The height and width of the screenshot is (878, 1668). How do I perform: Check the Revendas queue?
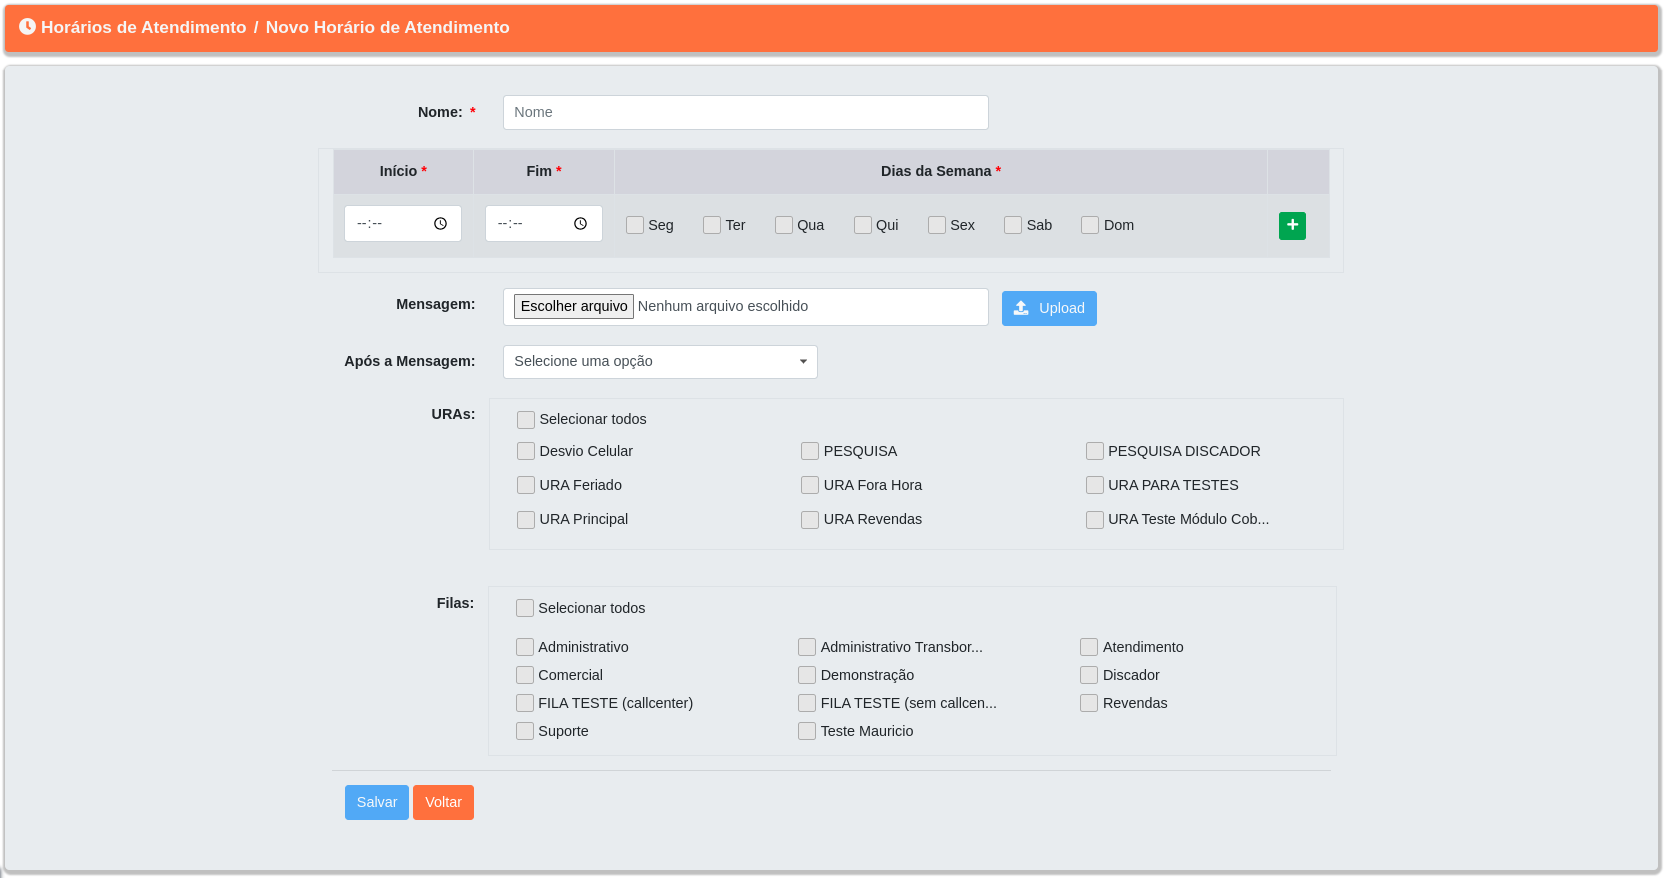coord(1089,703)
